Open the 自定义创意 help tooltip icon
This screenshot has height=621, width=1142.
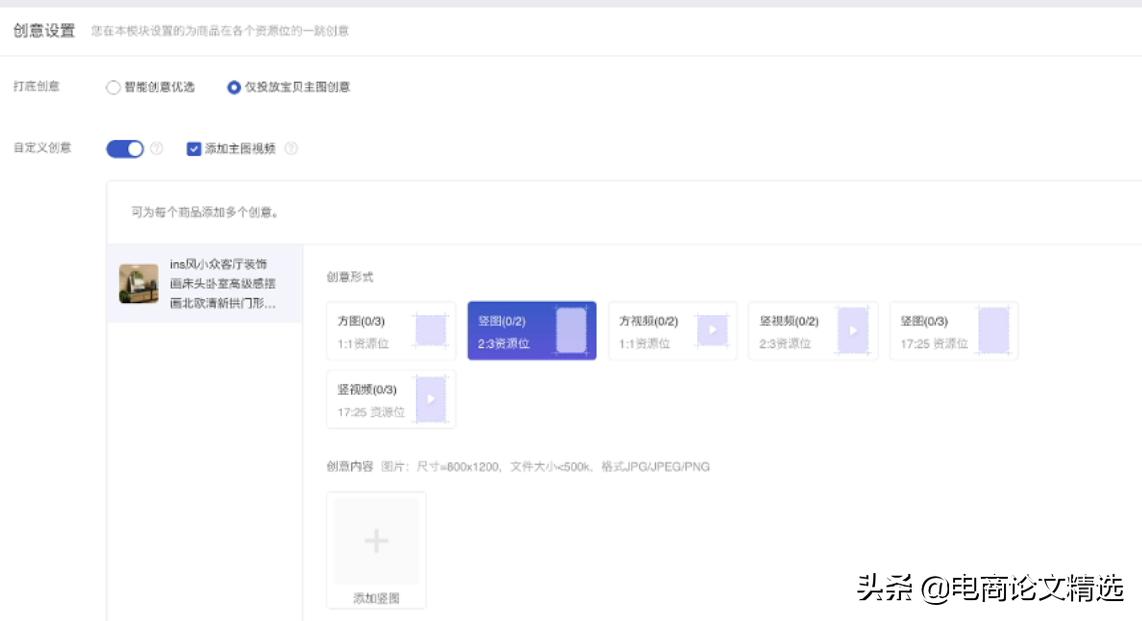click(155, 146)
